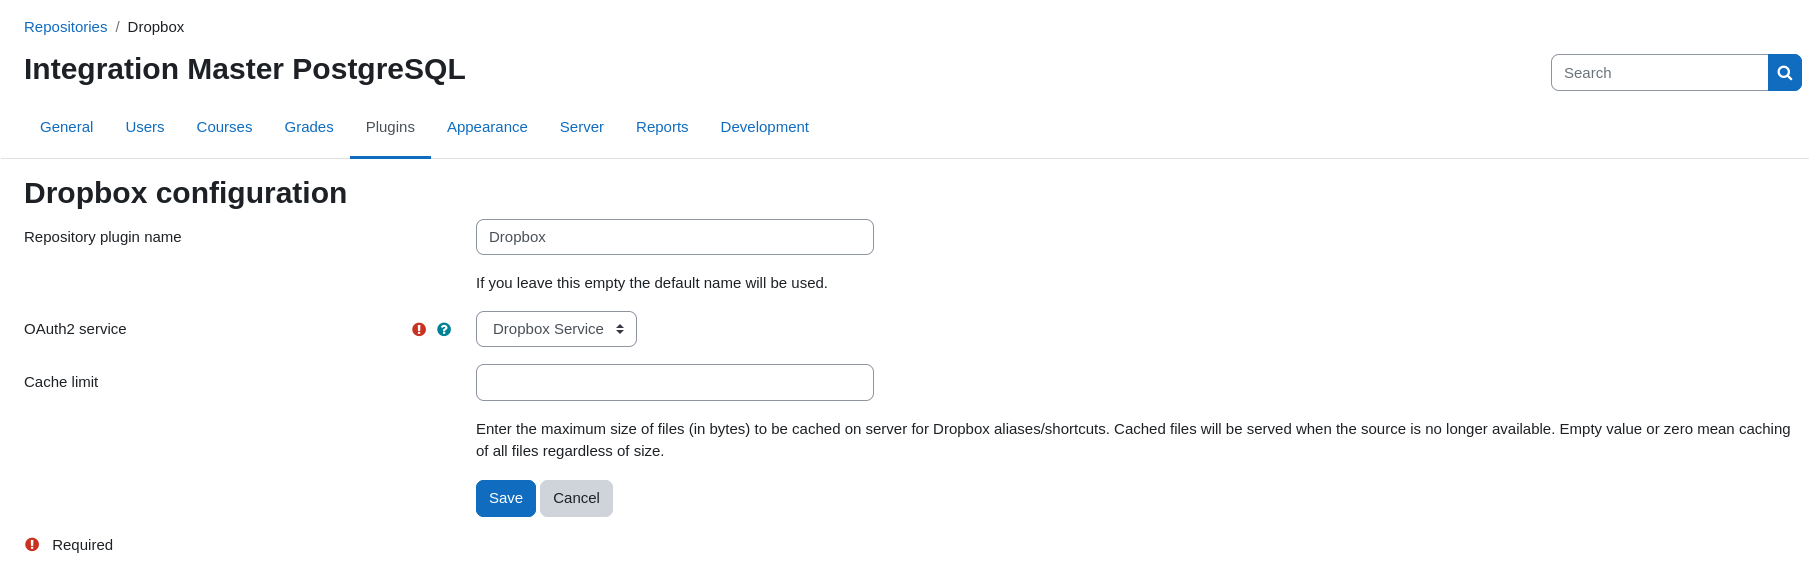The width and height of the screenshot is (1809, 581).
Task: Follow the Repositories breadcrumb link
Action: (65, 27)
